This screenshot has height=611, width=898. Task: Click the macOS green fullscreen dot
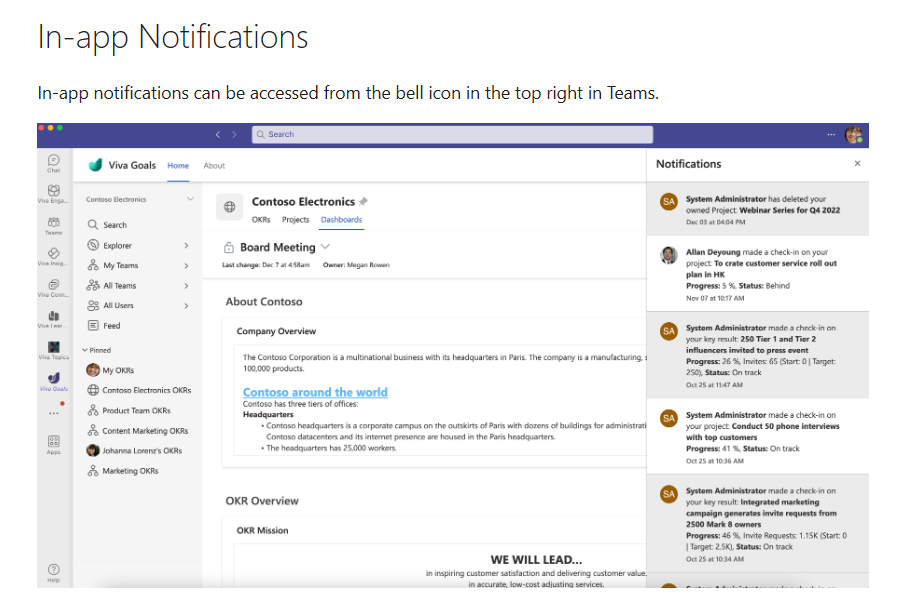tap(60, 128)
